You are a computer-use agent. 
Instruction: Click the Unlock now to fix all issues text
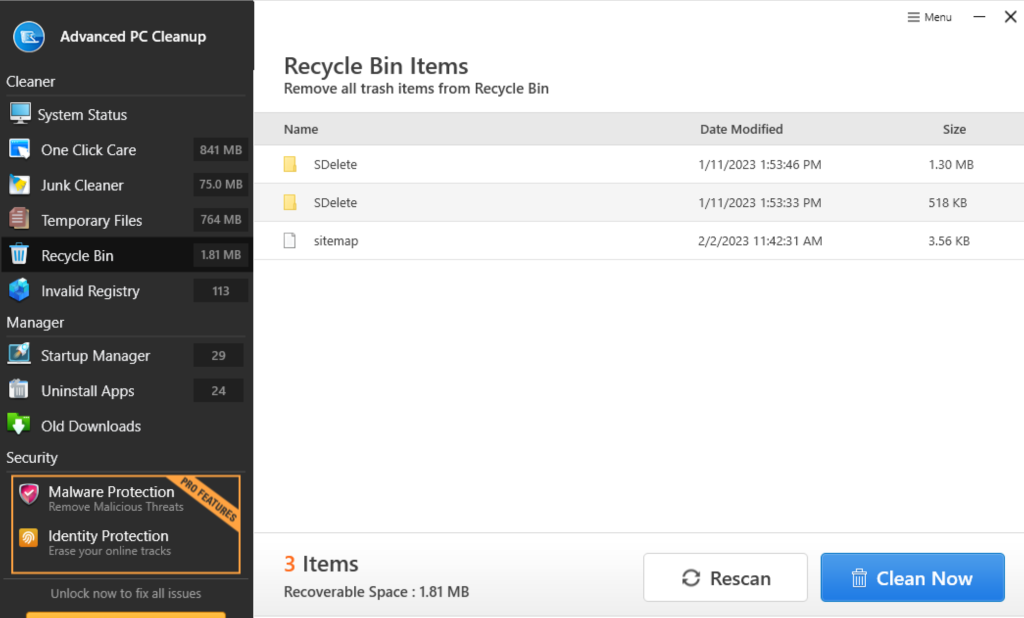click(126, 593)
